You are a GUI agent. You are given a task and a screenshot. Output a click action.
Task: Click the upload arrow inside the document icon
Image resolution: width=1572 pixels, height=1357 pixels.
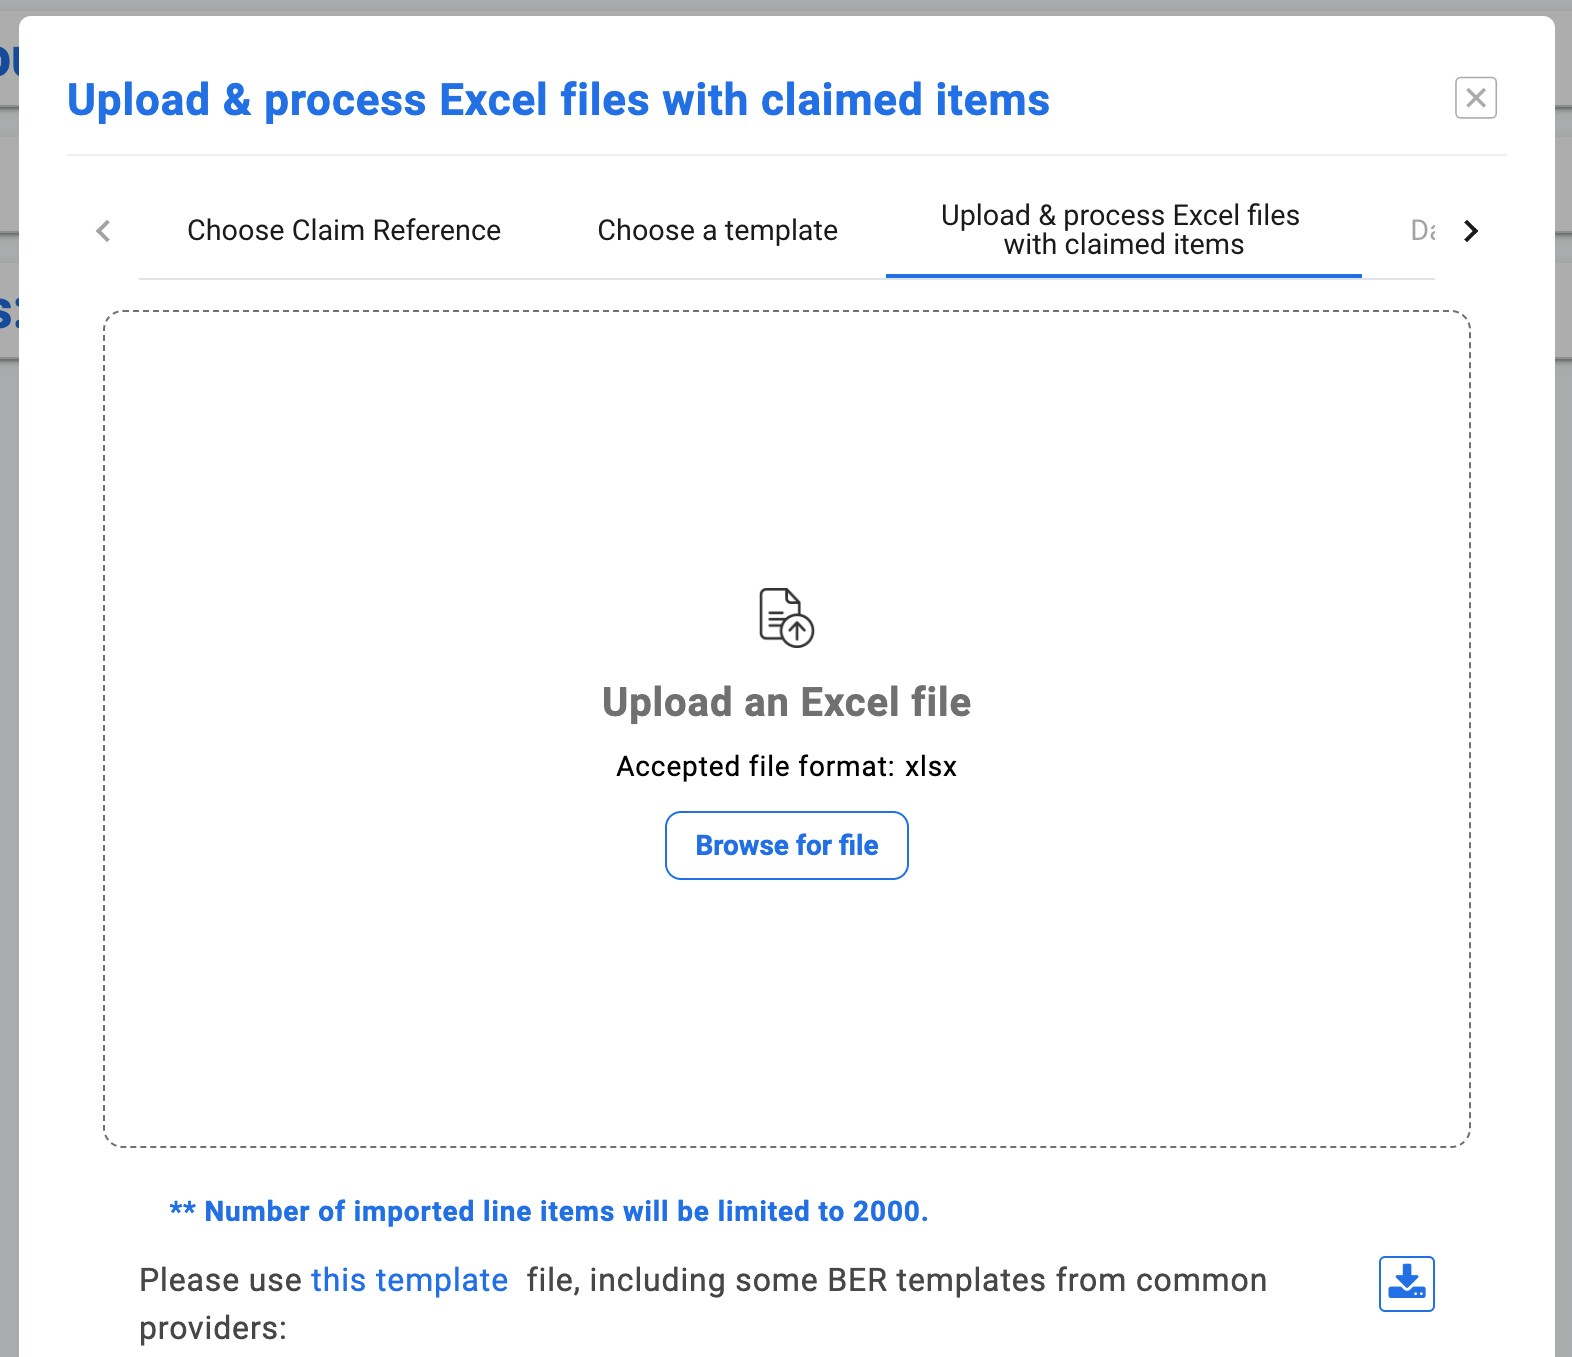[x=797, y=631]
